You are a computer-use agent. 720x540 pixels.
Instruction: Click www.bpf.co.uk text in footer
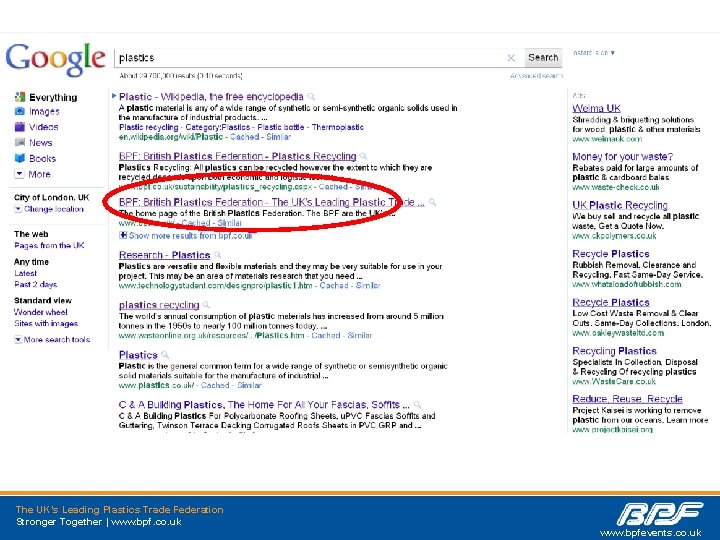[x=146, y=522]
